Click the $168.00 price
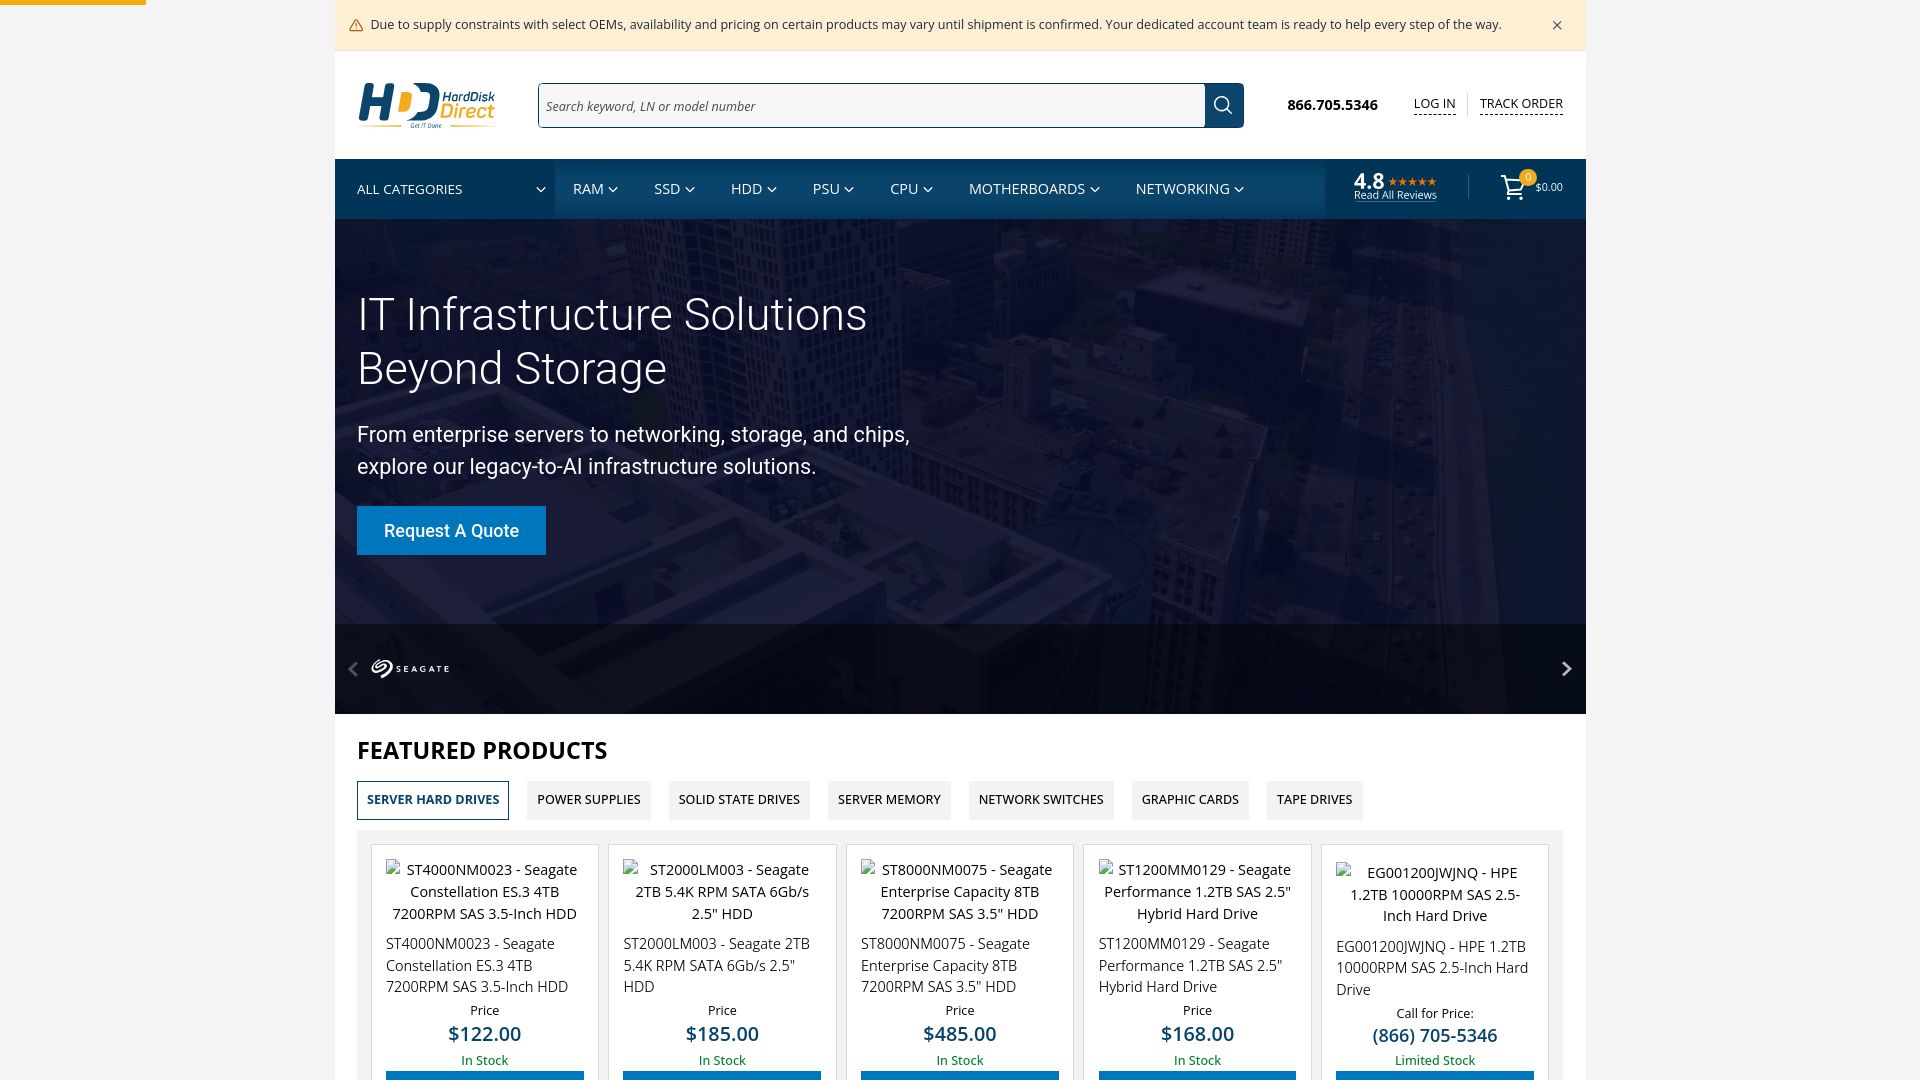This screenshot has height=1080, width=1920. 1197,1034
